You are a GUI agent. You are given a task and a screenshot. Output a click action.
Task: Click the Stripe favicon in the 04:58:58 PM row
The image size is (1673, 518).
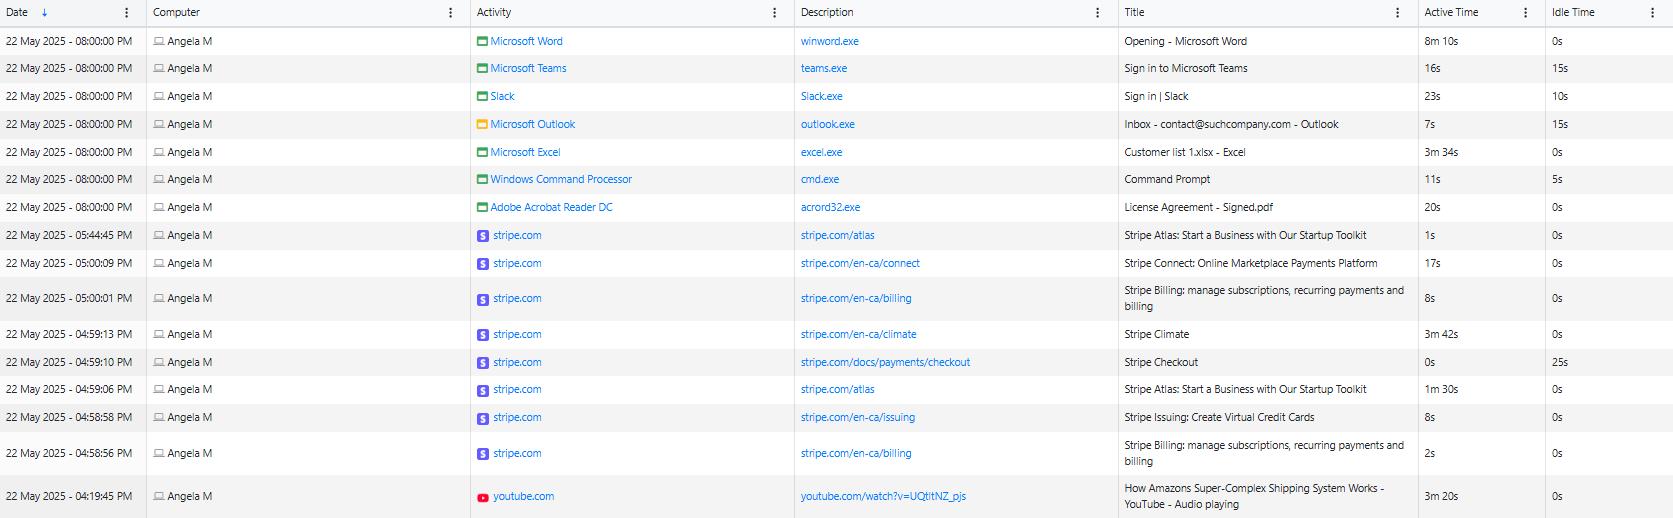(x=483, y=418)
